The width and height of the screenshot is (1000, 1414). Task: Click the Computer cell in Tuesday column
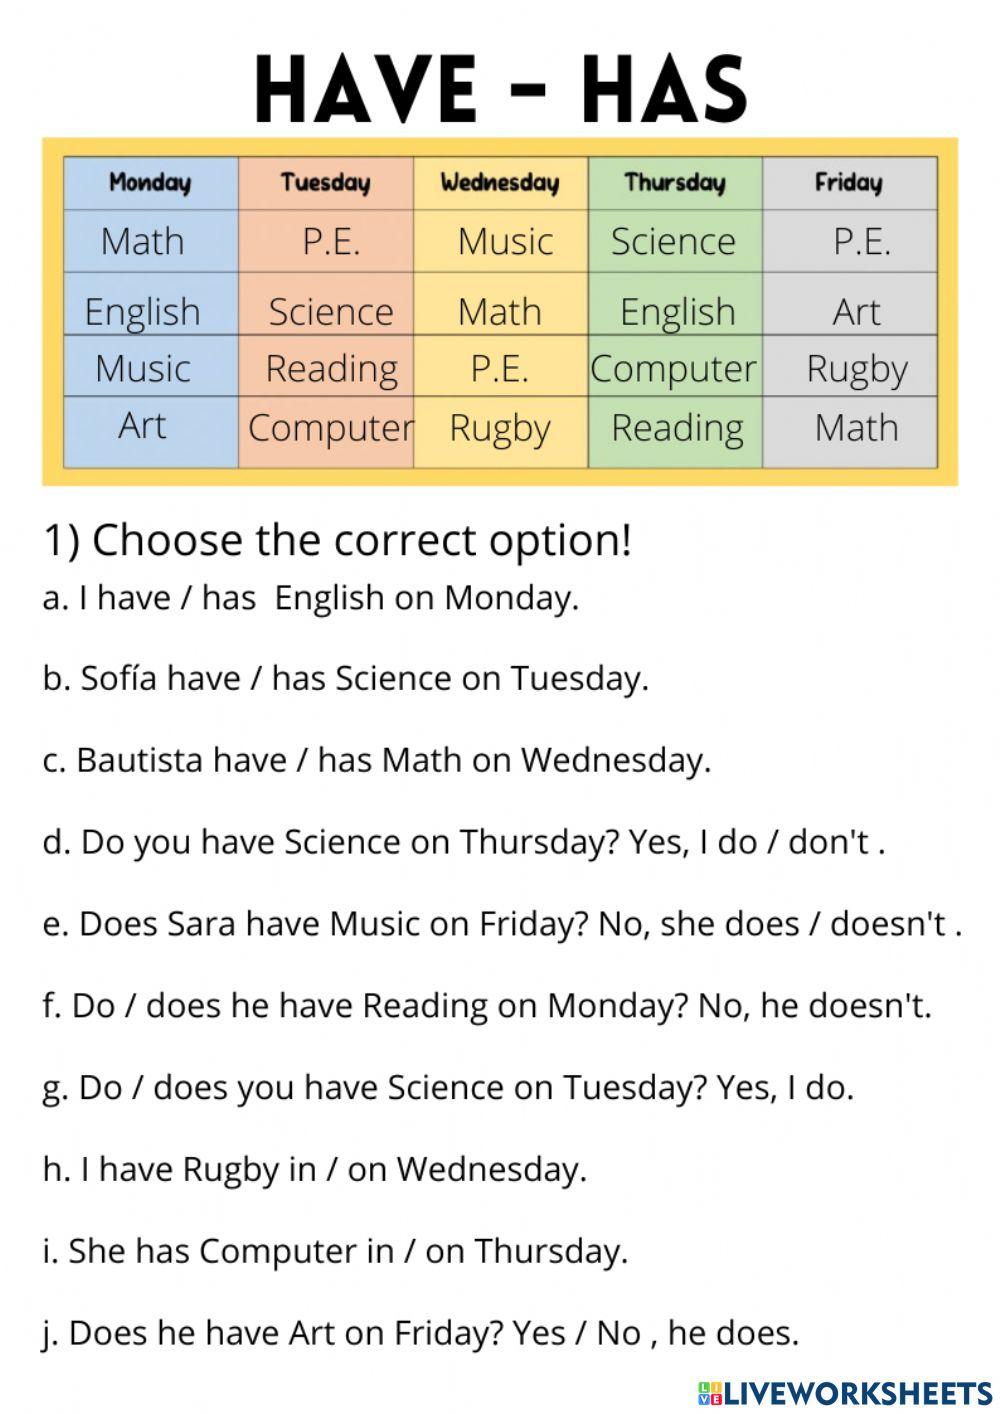click(329, 428)
